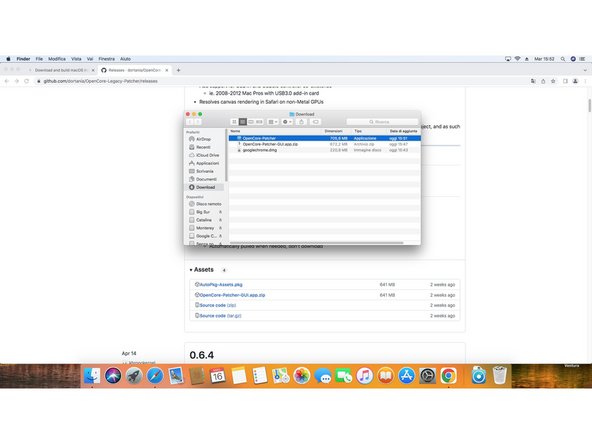Image resolution: width=592 pixels, height=444 pixels.
Task: Open the Finder menu in menu bar
Action: click(x=23, y=59)
